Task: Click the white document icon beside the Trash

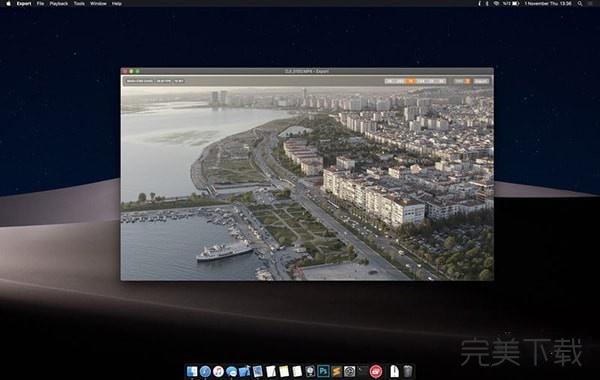Action: [x=395, y=371]
